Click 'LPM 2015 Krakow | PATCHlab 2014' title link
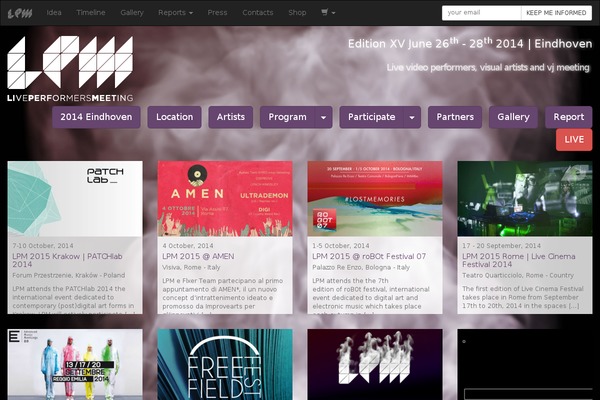This screenshot has height=400, width=600. point(67,260)
